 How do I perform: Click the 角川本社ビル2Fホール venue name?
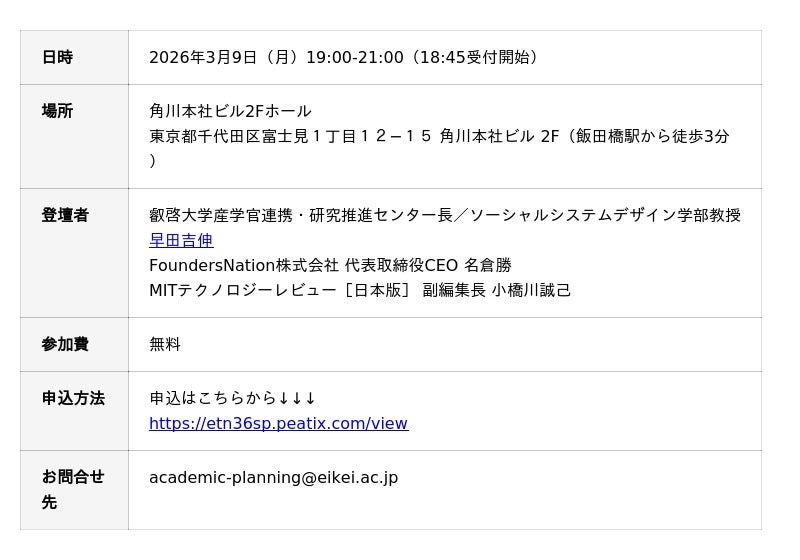tap(230, 112)
